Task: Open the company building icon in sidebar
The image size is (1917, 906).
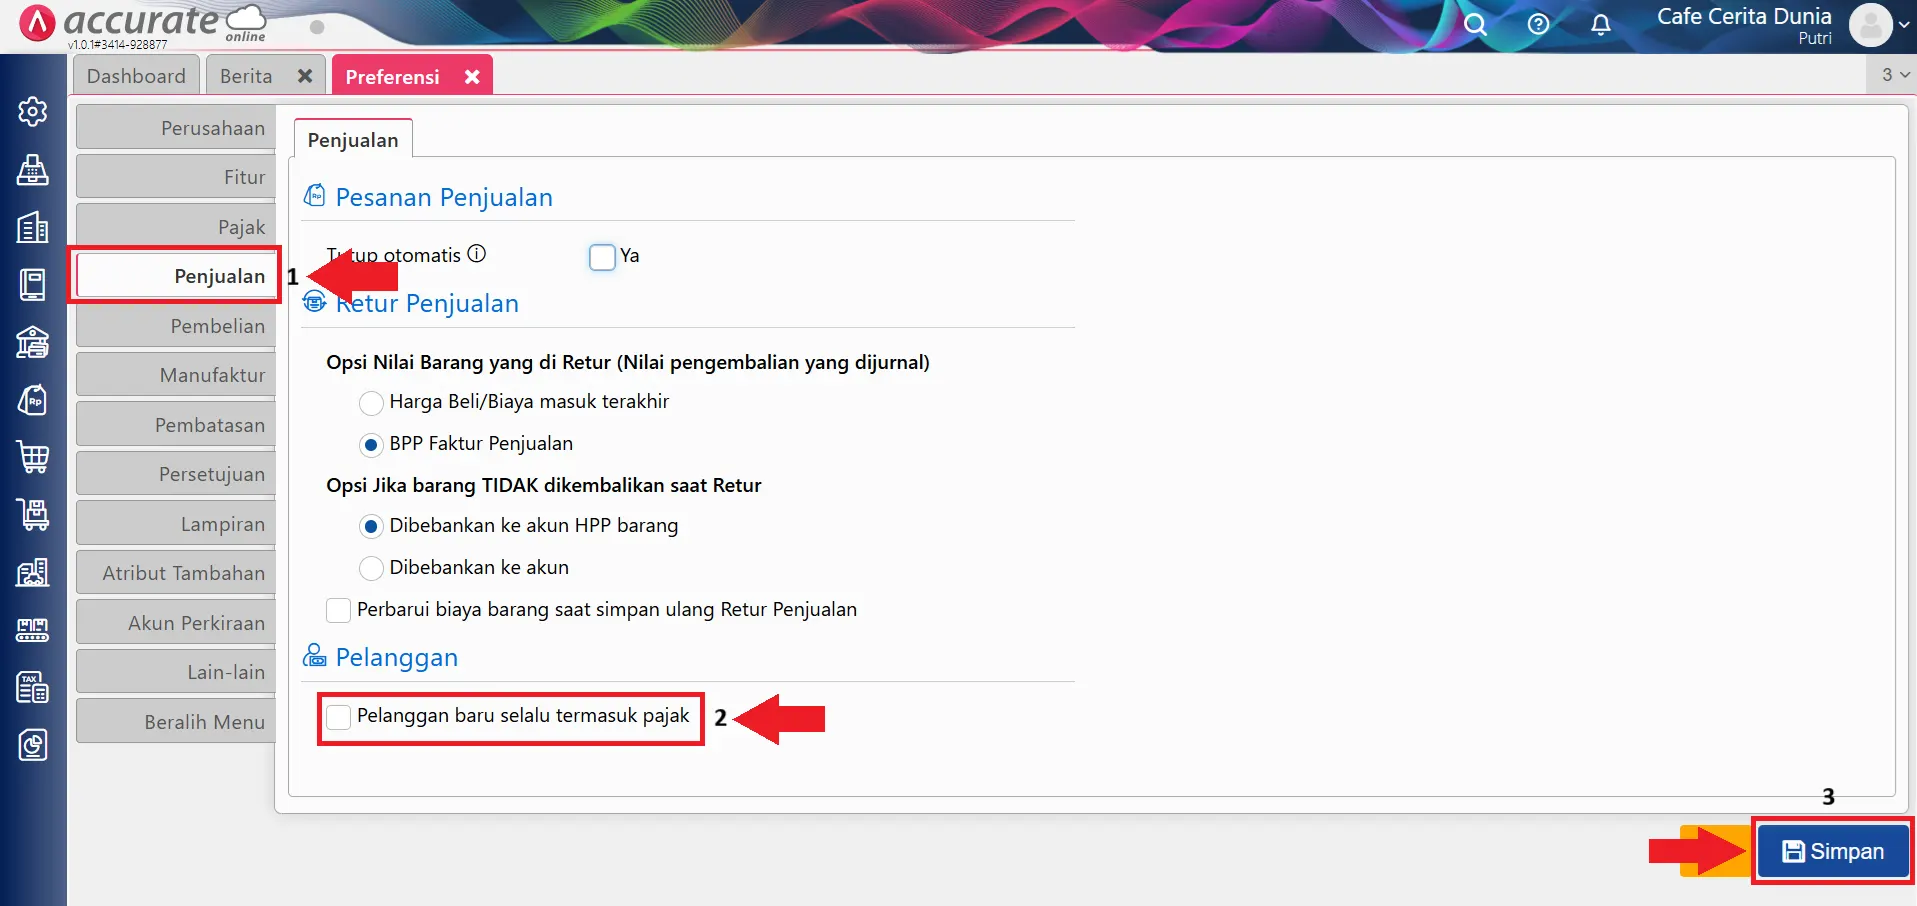Action: coord(33,227)
